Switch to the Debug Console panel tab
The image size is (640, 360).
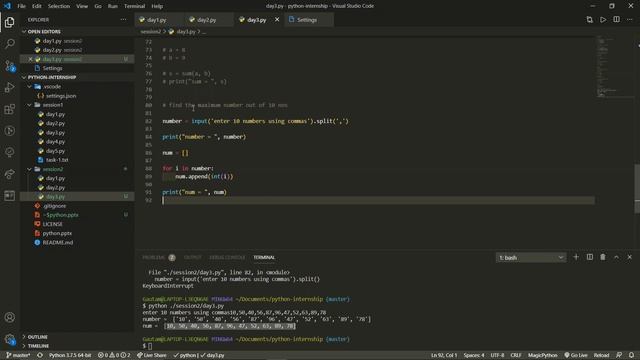coord(227,258)
